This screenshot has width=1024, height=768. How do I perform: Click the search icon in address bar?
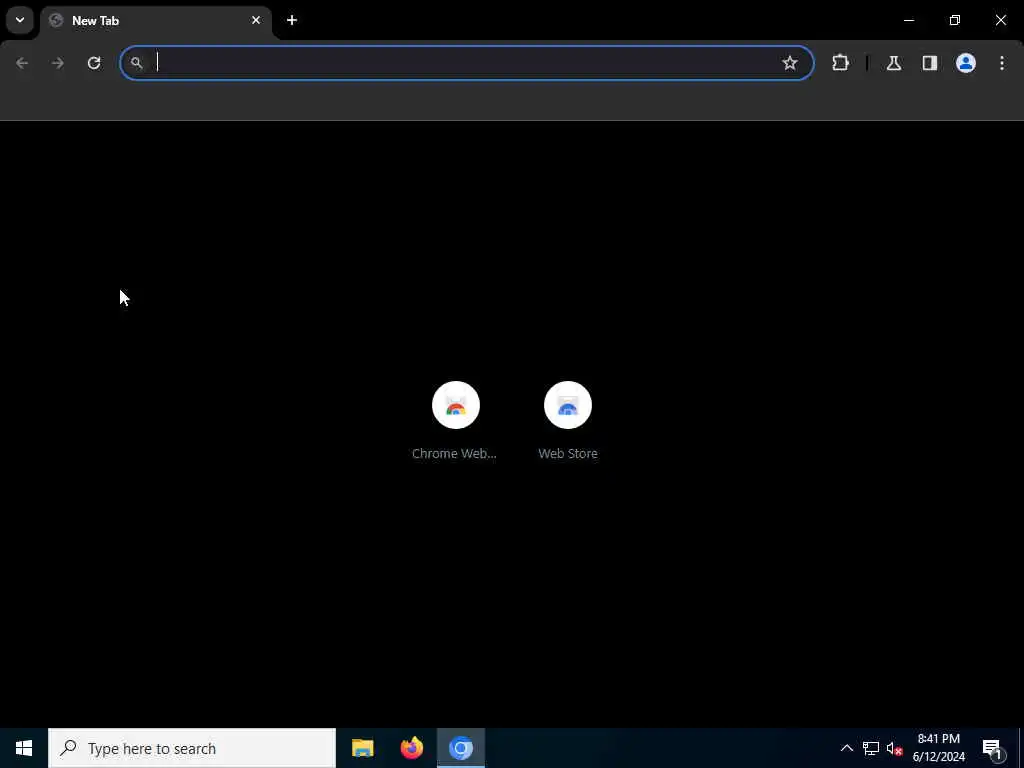click(x=136, y=63)
